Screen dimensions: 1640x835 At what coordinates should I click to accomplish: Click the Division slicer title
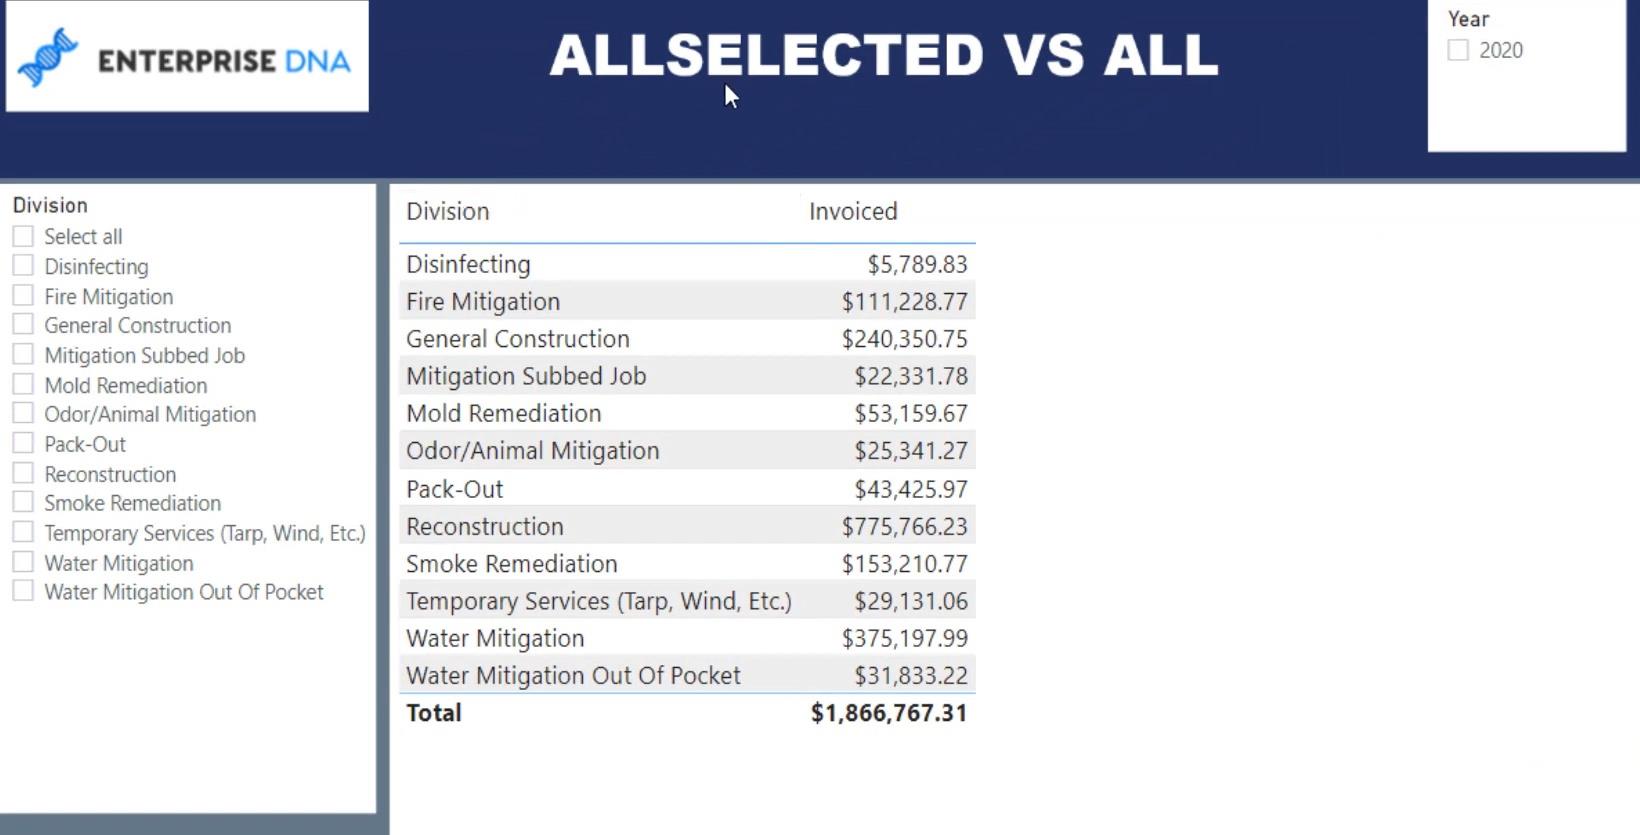50,205
